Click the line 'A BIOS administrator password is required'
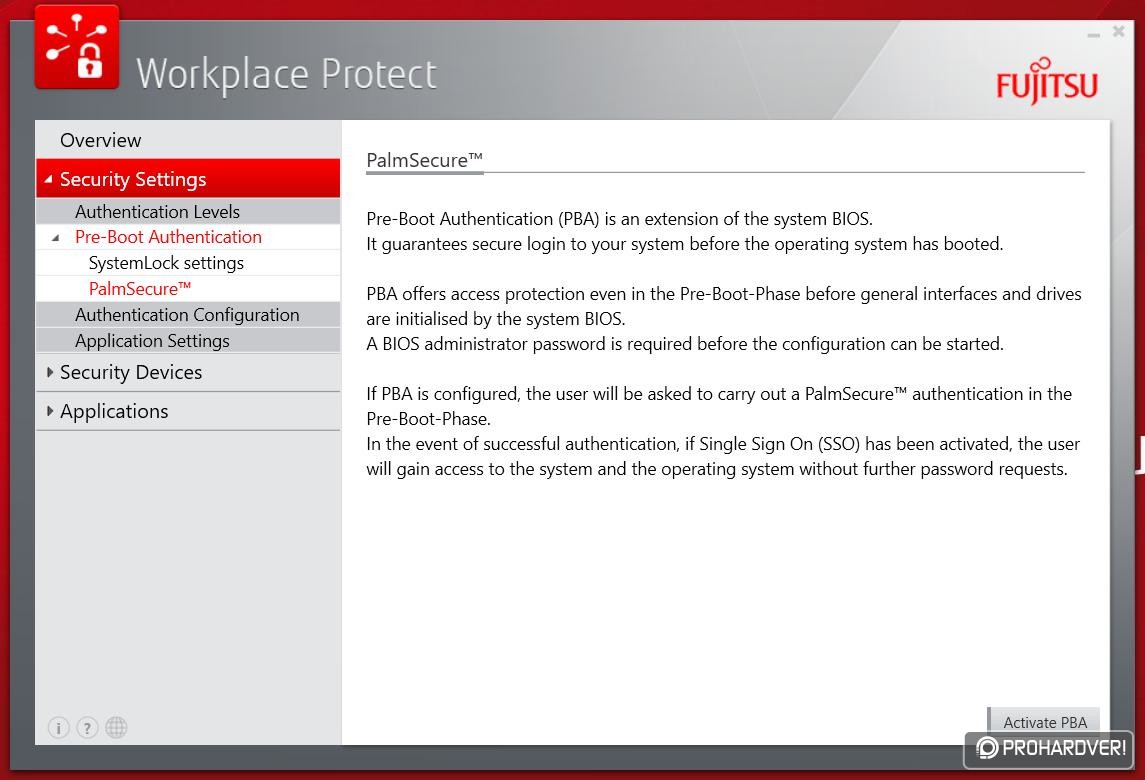1145x780 pixels. [685, 343]
